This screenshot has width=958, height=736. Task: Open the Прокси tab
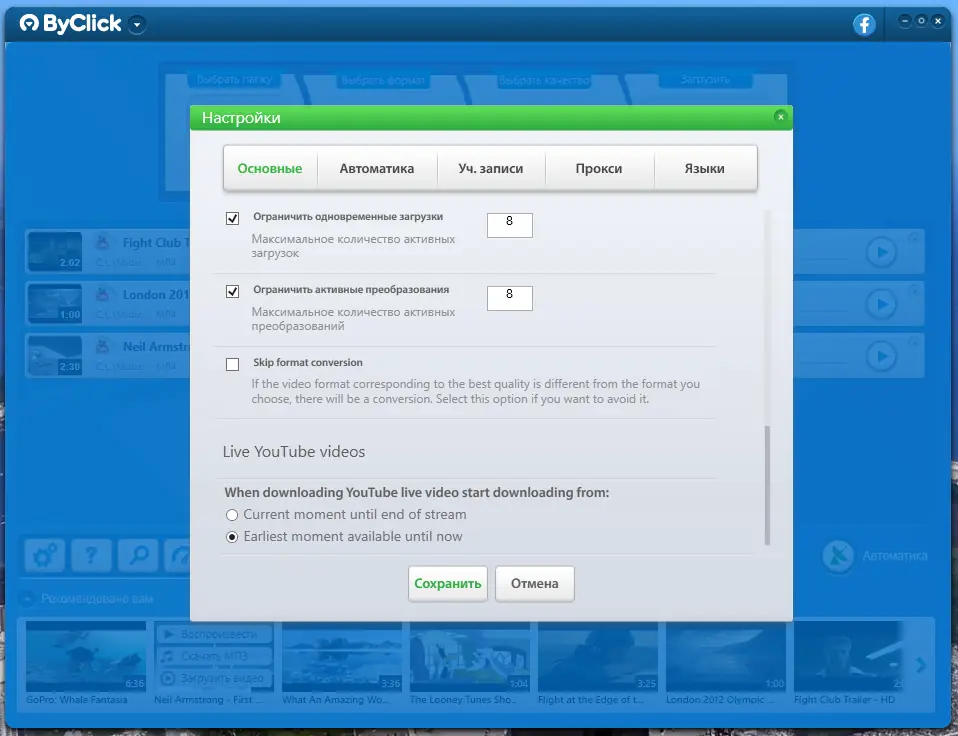599,169
